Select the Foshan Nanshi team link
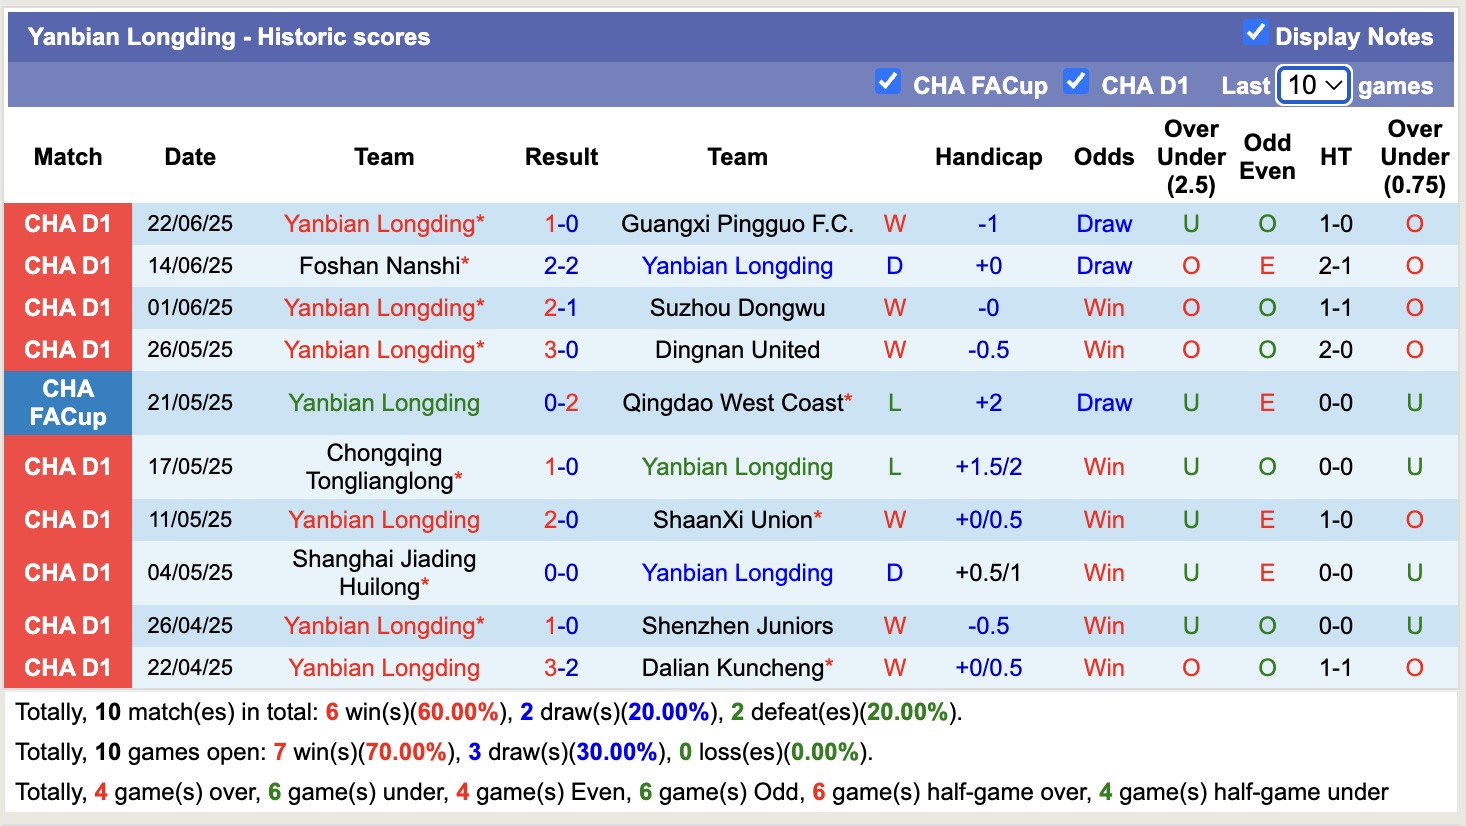The width and height of the screenshot is (1466, 826). pyautogui.click(x=378, y=266)
